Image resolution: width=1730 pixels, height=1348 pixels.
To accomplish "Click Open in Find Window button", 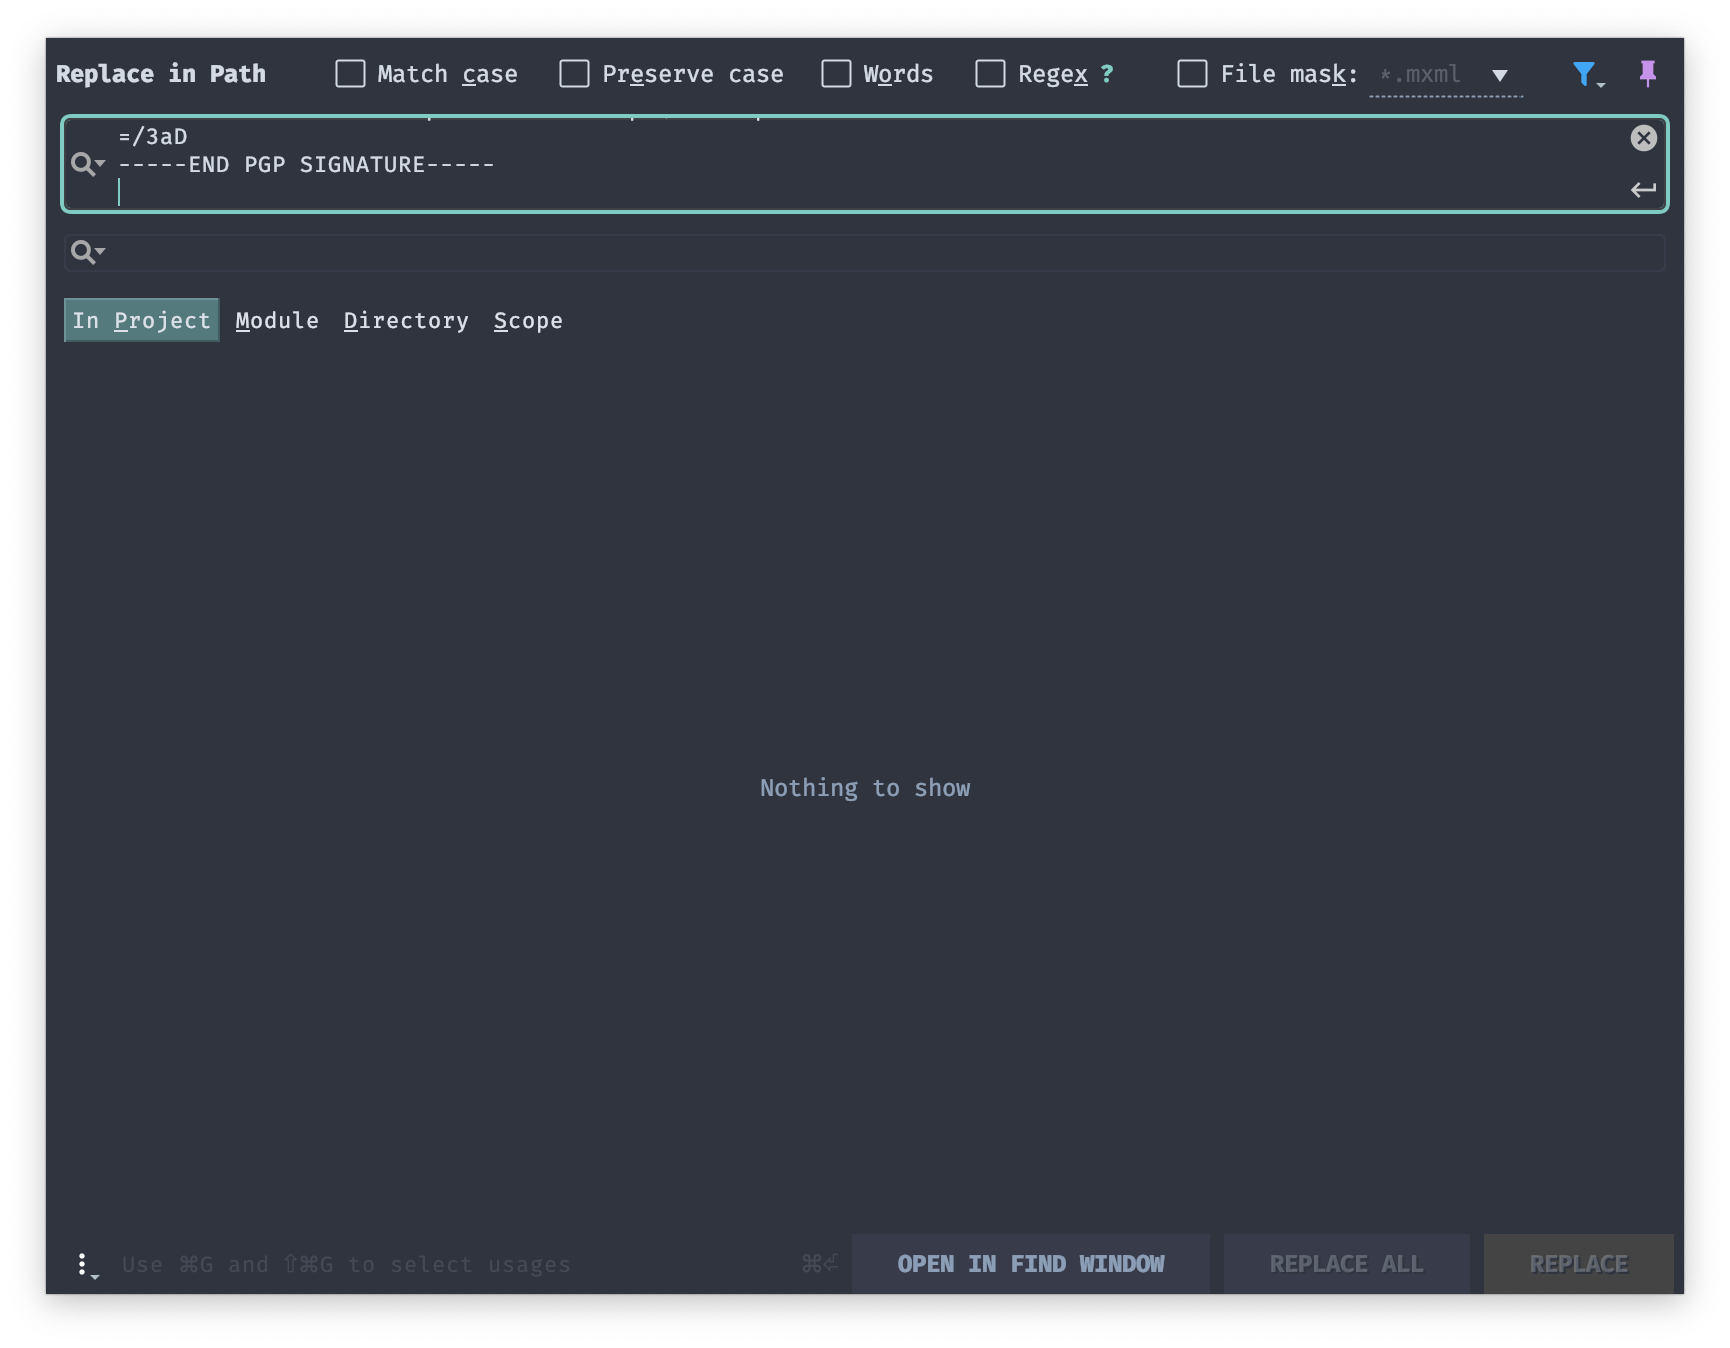I will (1030, 1264).
